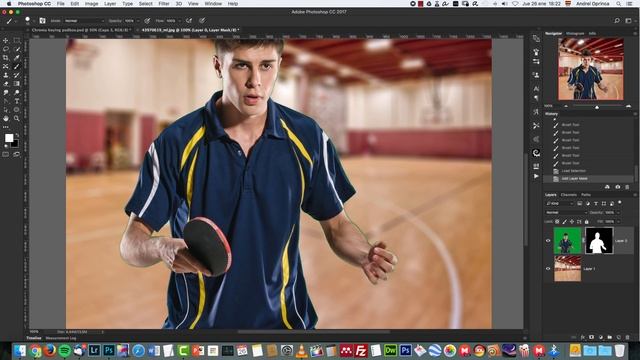This screenshot has height=360, width=640.
Task: Click the layer styles fx icon
Action: pos(583,337)
